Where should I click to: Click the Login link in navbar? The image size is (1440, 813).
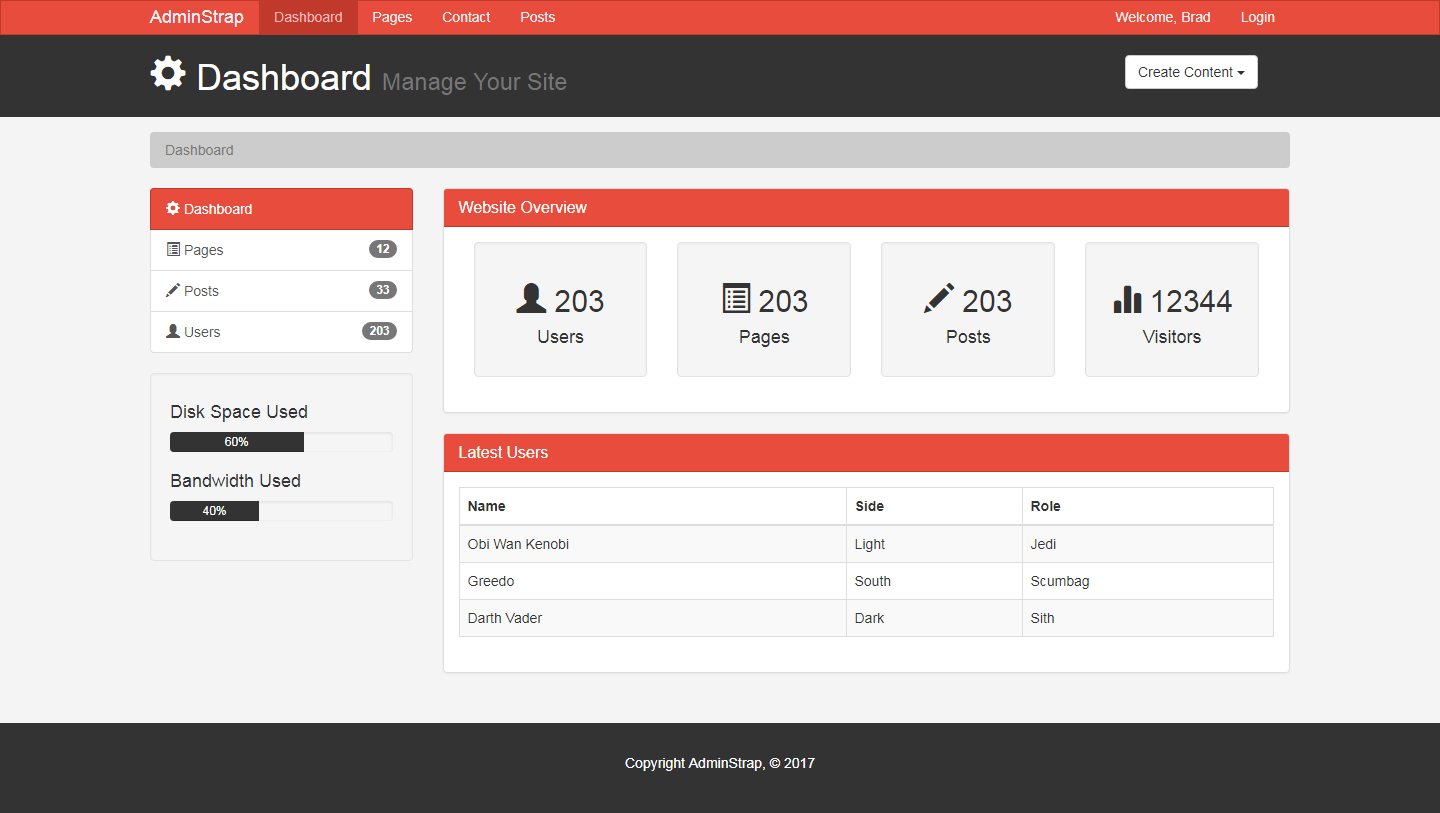(x=1257, y=17)
